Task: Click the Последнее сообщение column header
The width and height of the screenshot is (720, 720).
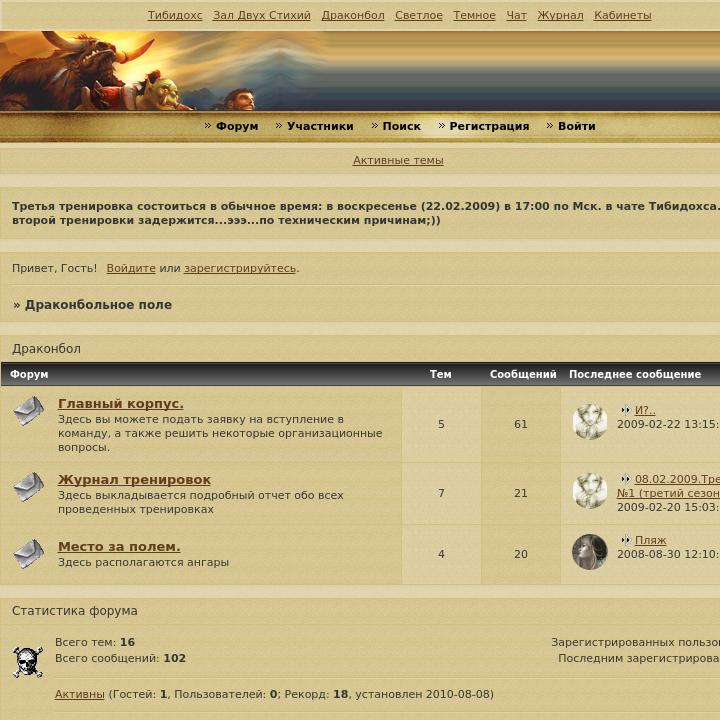Action: click(x=635, y=374)
